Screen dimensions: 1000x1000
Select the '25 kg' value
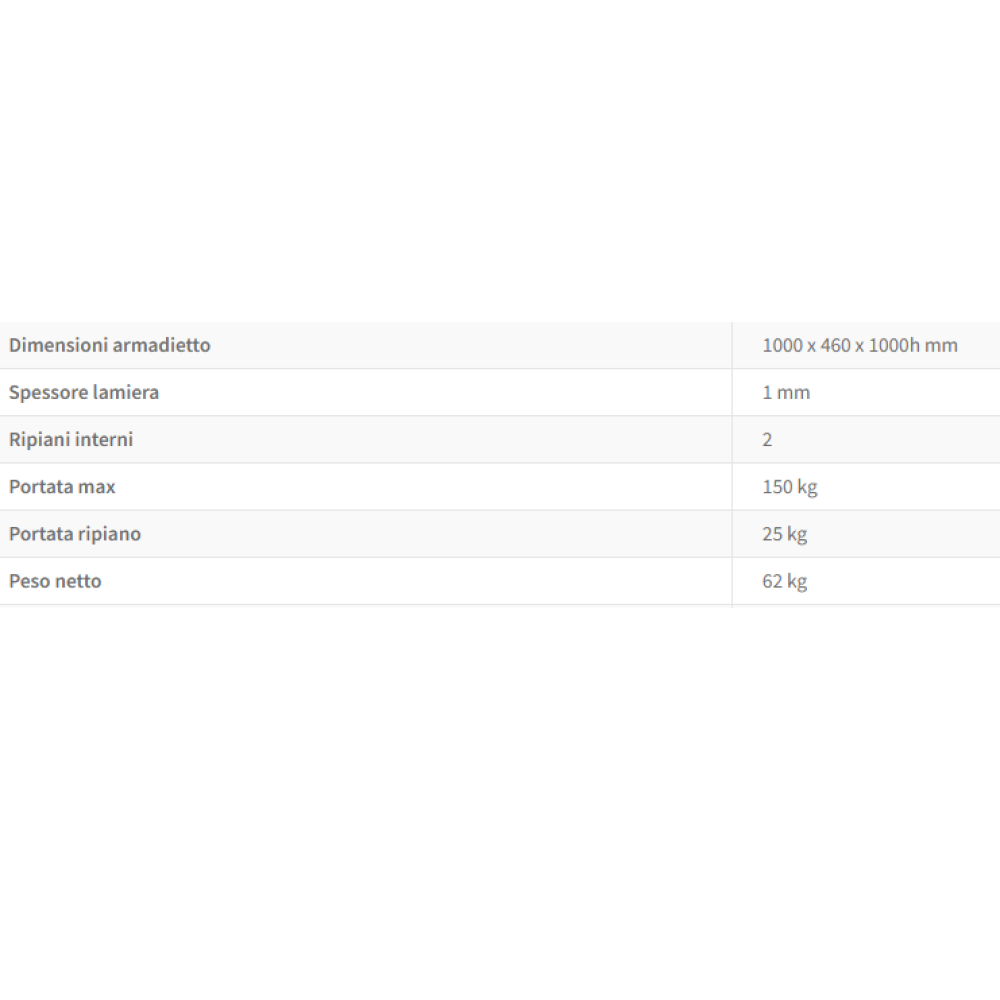[x=784, y=534]
